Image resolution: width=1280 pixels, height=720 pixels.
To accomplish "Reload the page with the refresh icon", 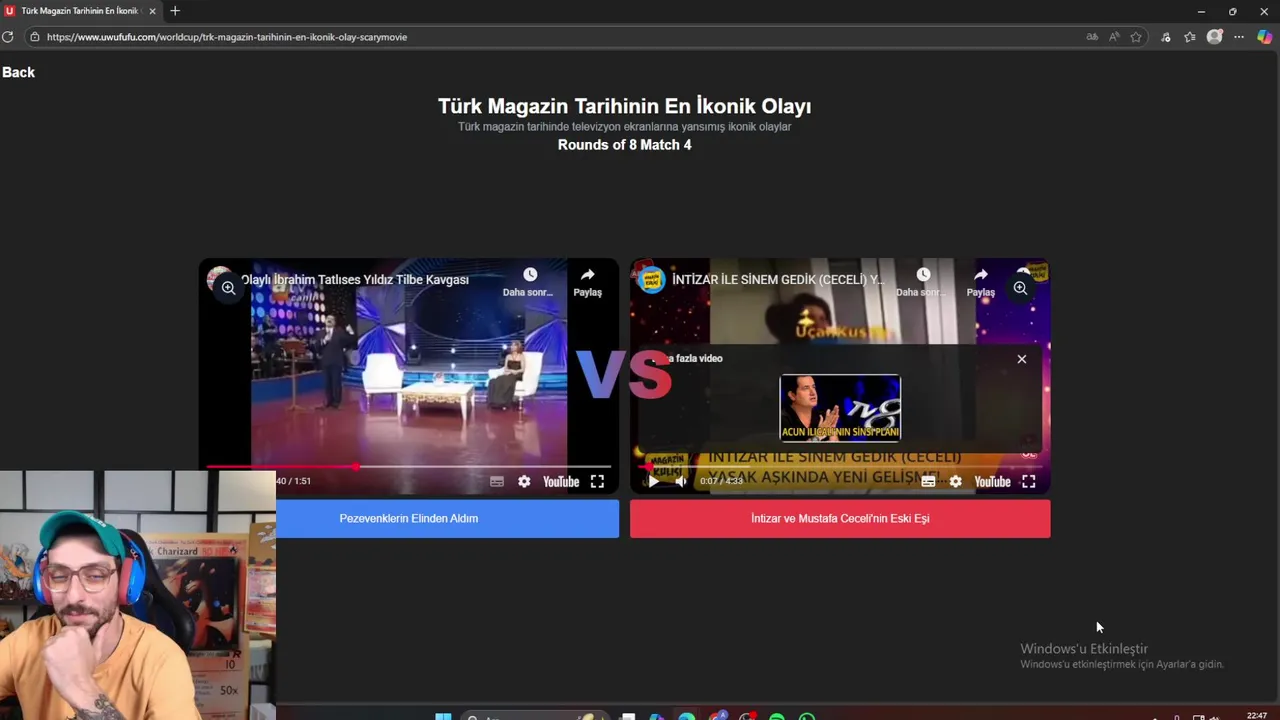I will 8,37.
